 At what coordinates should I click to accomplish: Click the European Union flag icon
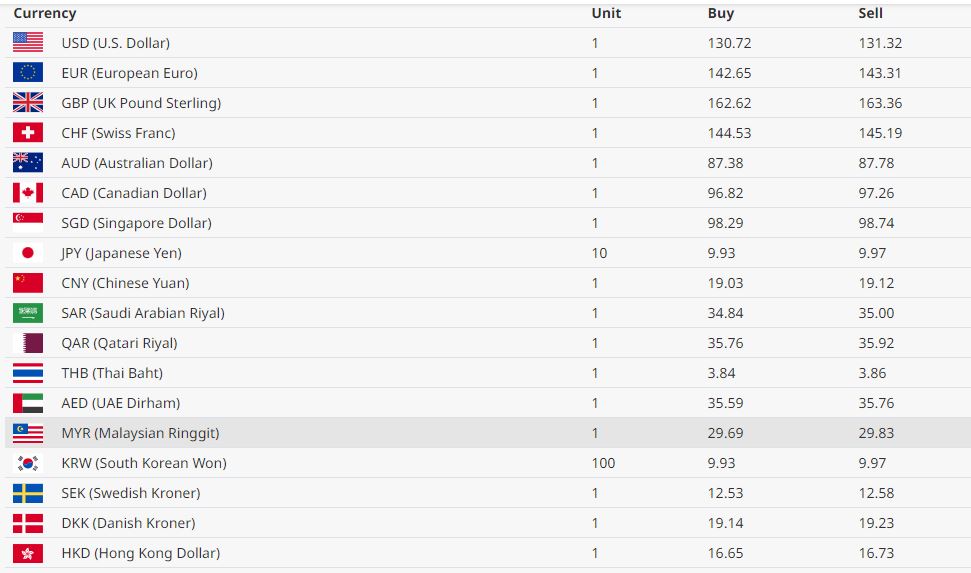coord(28,73)
